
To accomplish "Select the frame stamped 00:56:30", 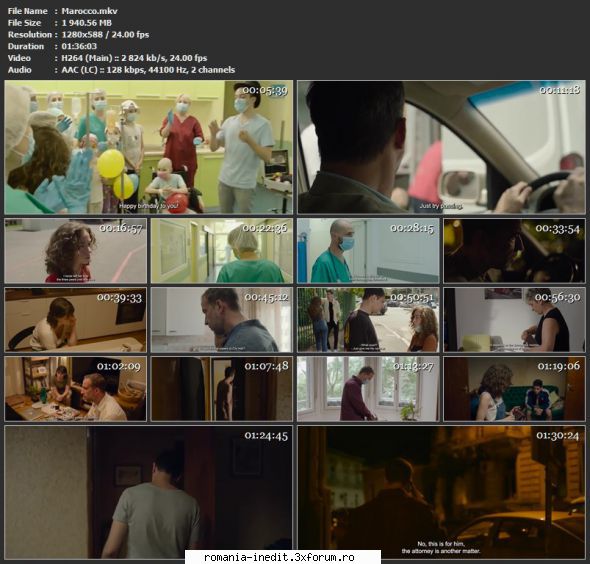I will tap(514, 320).
